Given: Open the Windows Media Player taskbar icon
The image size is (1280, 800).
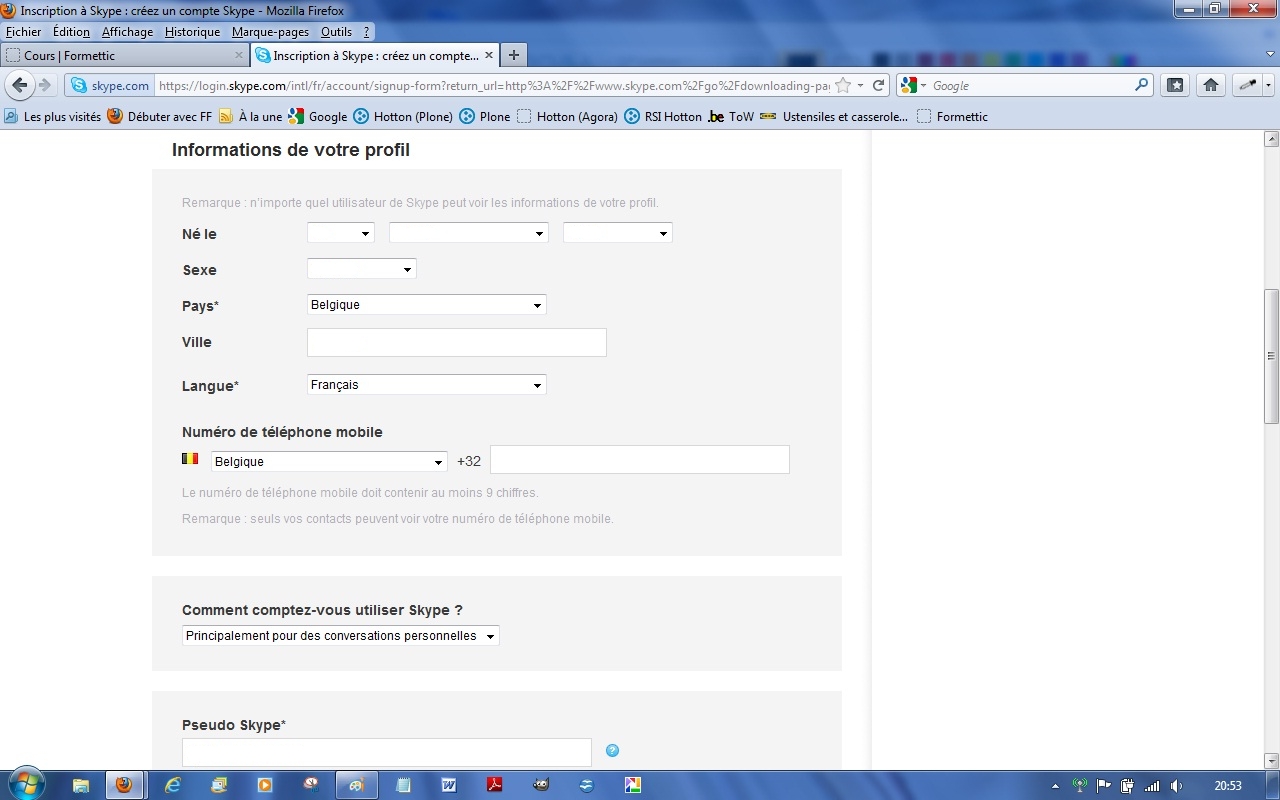Looking at the screenshot, I should [265, 785].
